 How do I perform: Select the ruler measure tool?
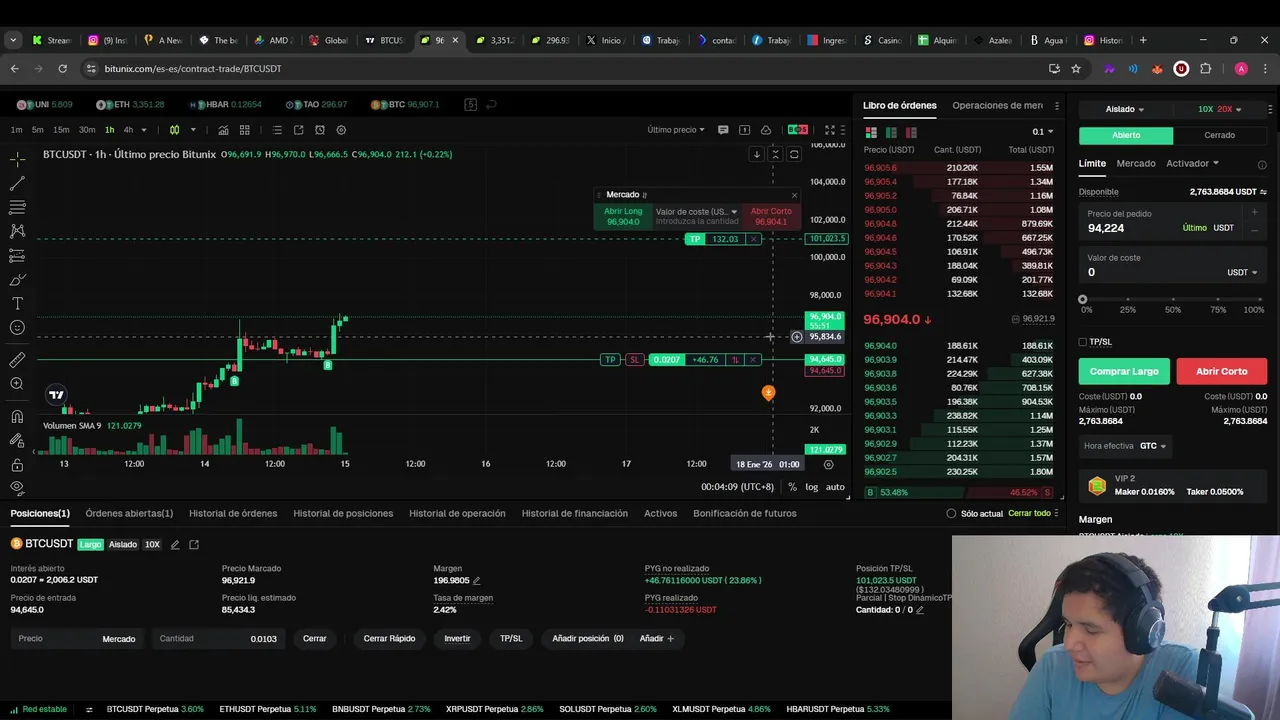point(17,360)
